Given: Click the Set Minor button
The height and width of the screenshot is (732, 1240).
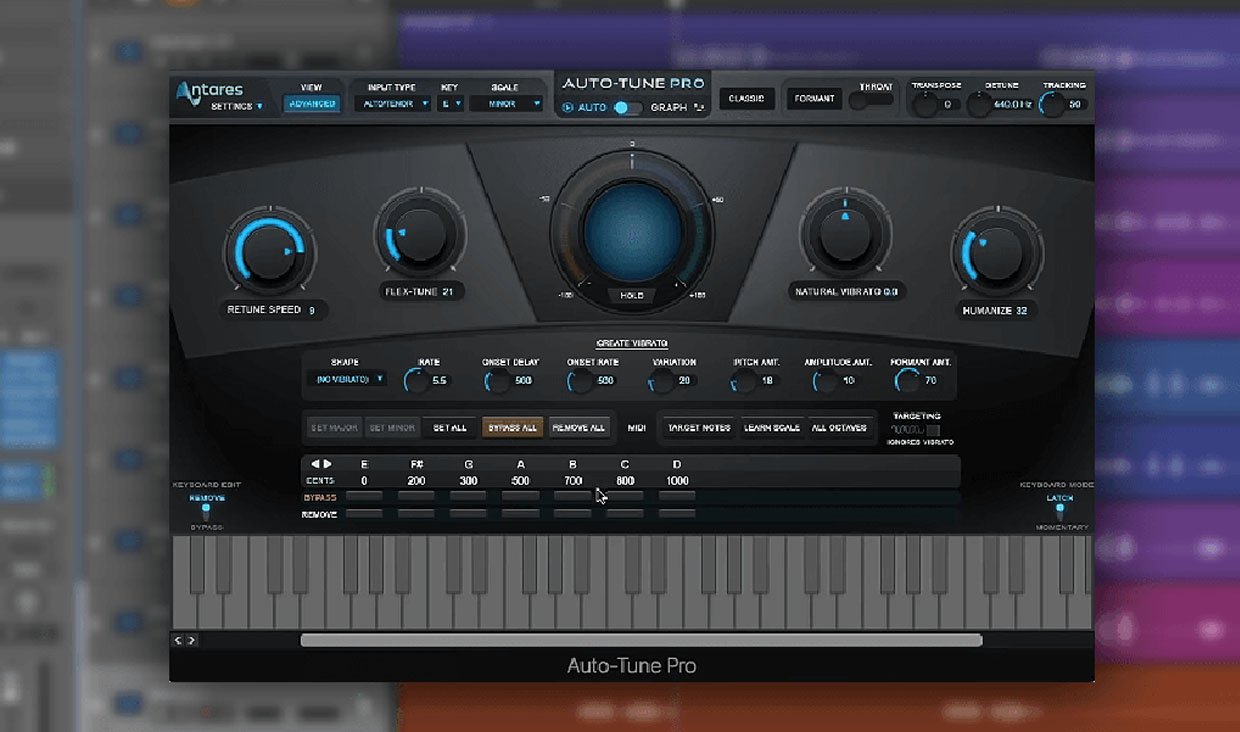Looking at the screenshot, I should pyautogui.click(x=392, y=428).
